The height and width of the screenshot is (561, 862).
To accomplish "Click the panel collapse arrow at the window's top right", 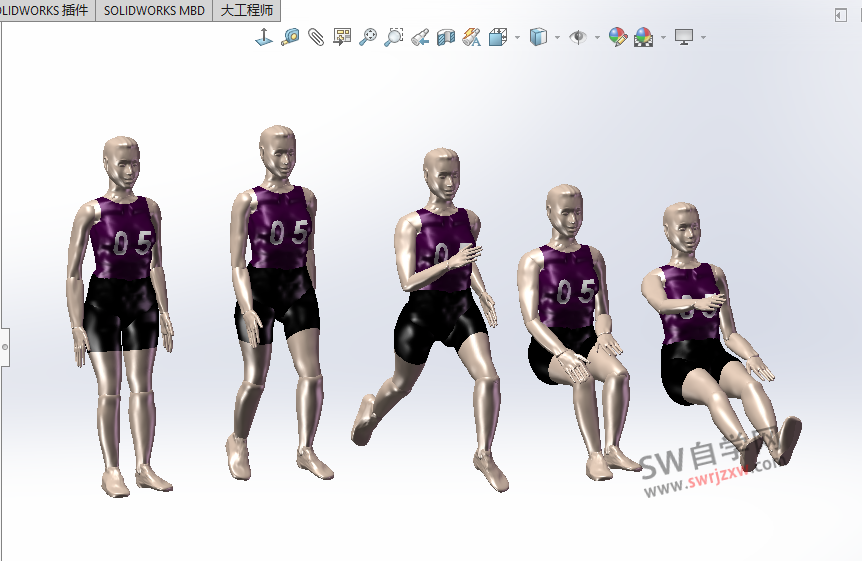I will (840, 15).
